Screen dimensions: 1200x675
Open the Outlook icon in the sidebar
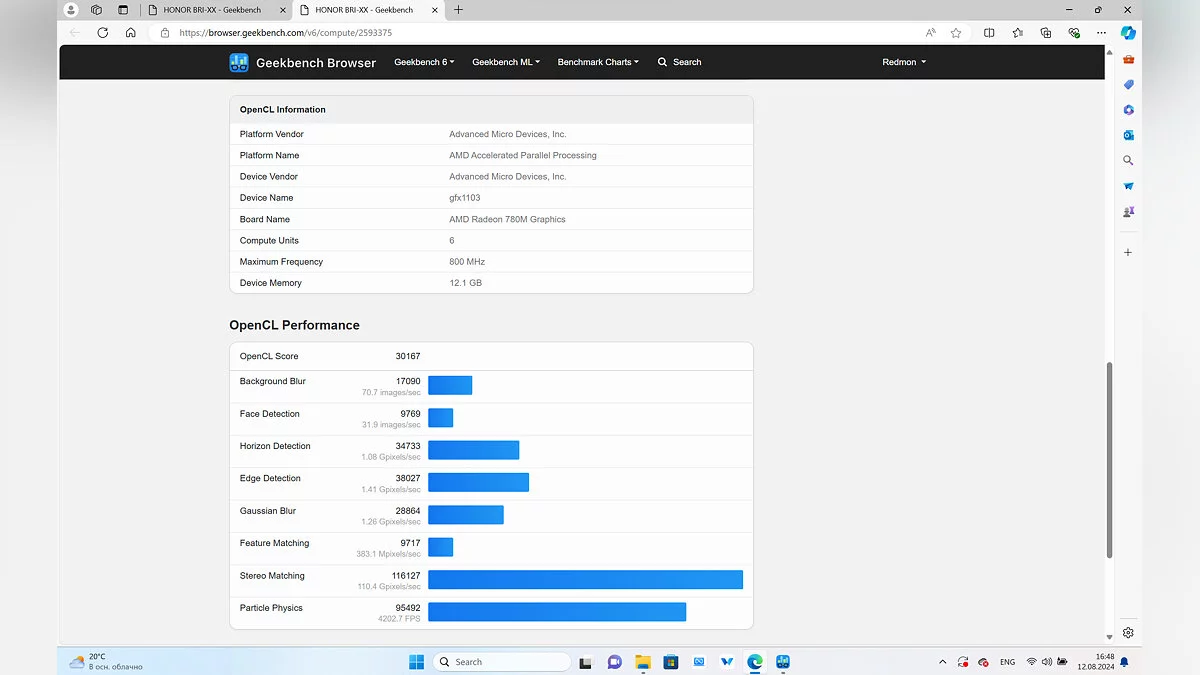(x=1128, y=135)
